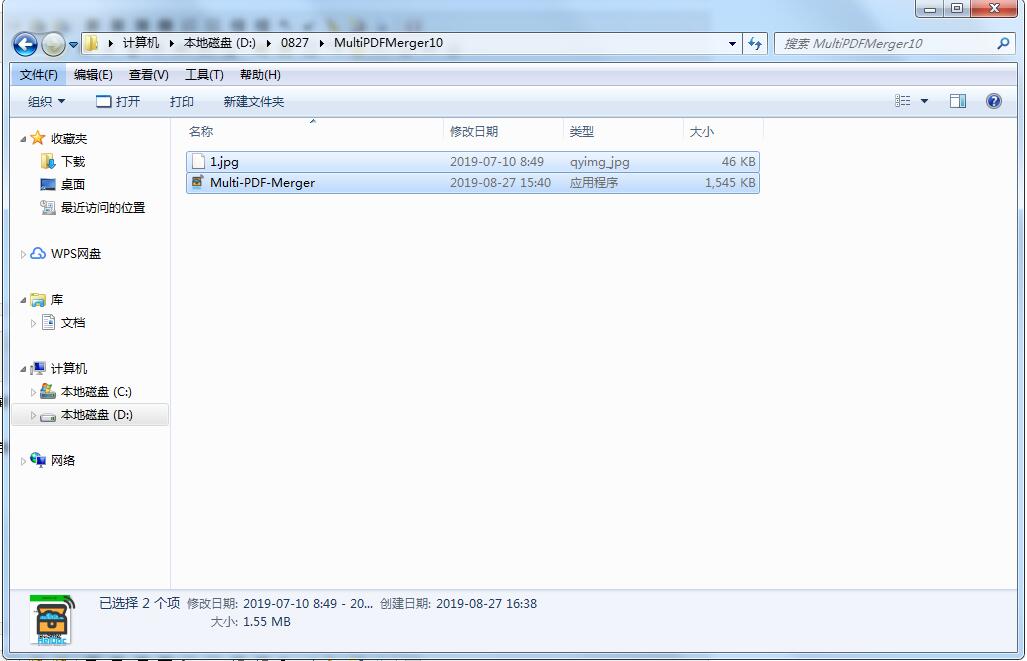Image resolution: width=1027 pixels, height=661 pixels.
Task: Collapse the 计算机 tree node
Action: pyautogui.click(x=24, y=369)
